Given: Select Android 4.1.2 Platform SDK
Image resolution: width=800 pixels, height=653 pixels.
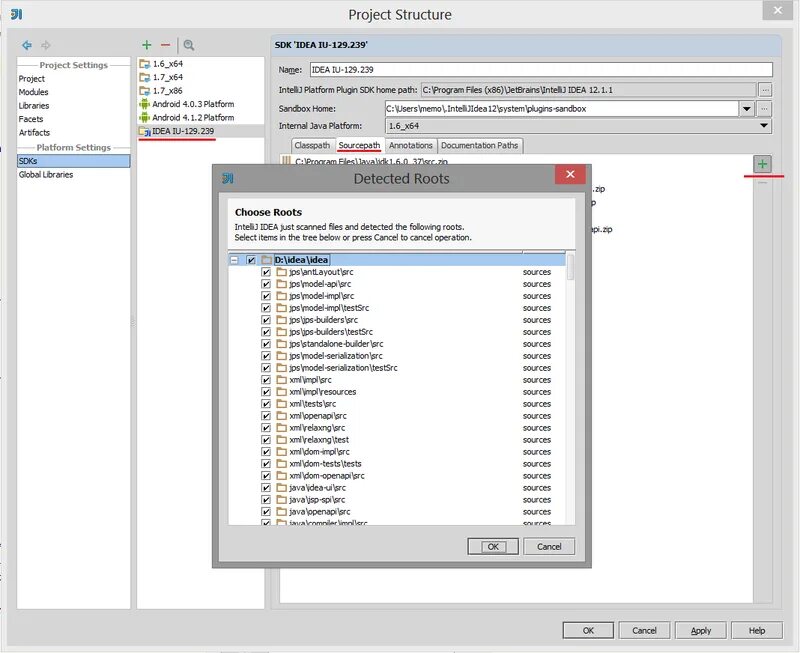Looking at the screenshot, I should 193,117.
